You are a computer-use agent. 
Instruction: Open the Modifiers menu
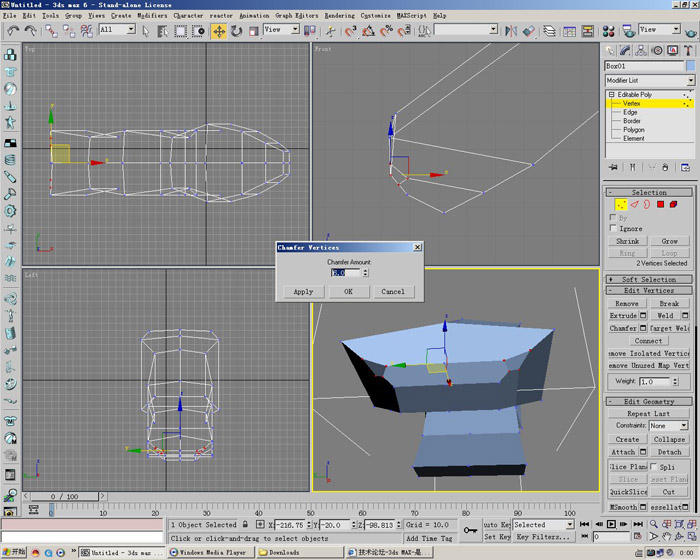point(152,16)
